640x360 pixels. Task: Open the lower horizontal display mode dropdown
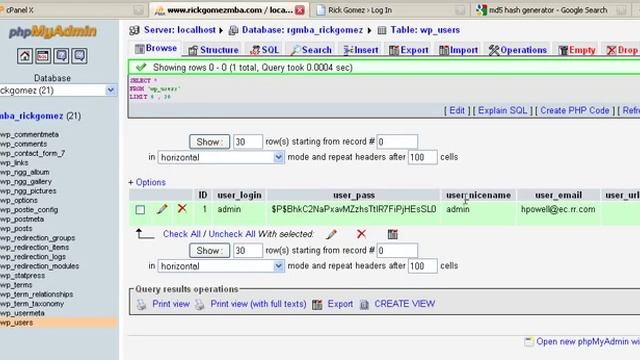coord(278,266)
